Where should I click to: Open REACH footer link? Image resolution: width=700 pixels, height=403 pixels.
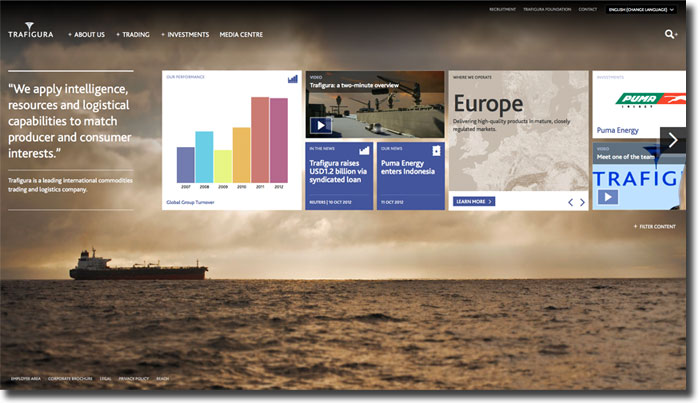pos(162,379)
